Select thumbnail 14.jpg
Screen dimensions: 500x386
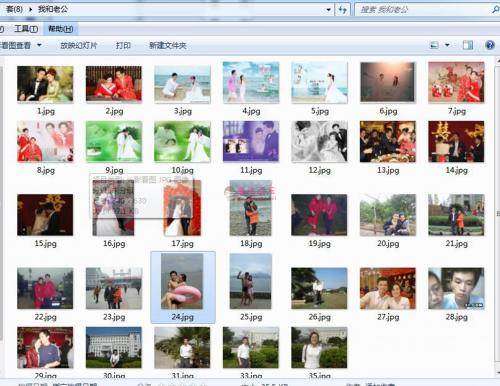click(x=456, y=142)
